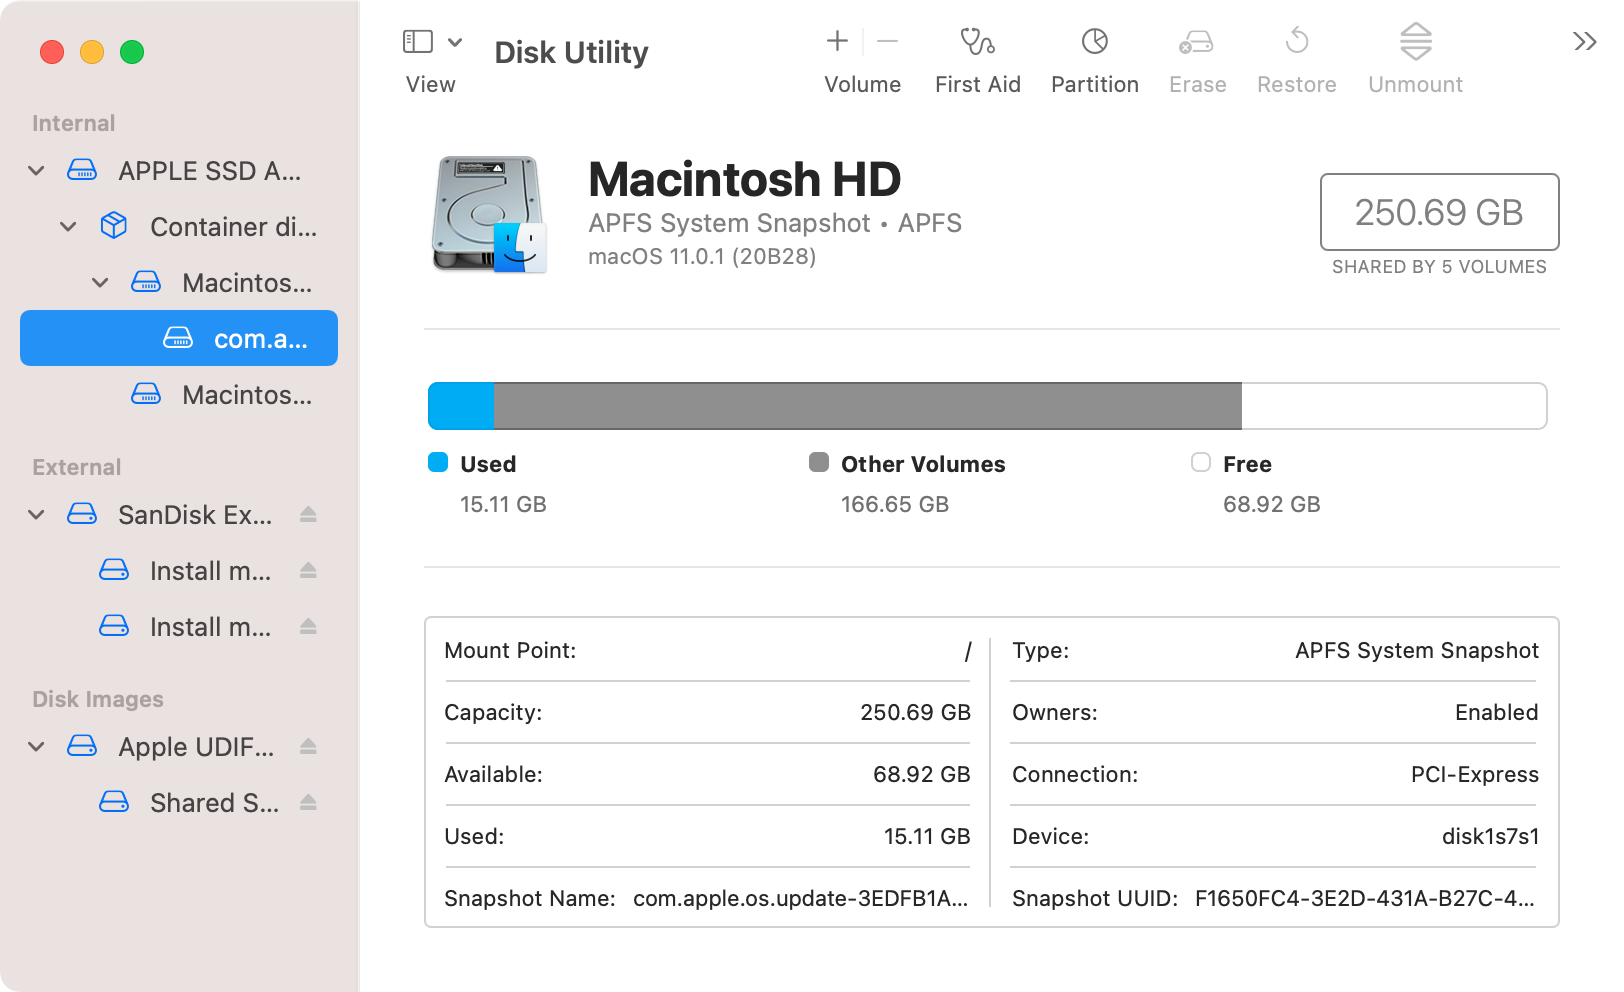Image resolution: width=1624 pixels, height=992 pixels.
Task: Click the Macintosh HD disk thumbnail
Action: coord(489,214)
